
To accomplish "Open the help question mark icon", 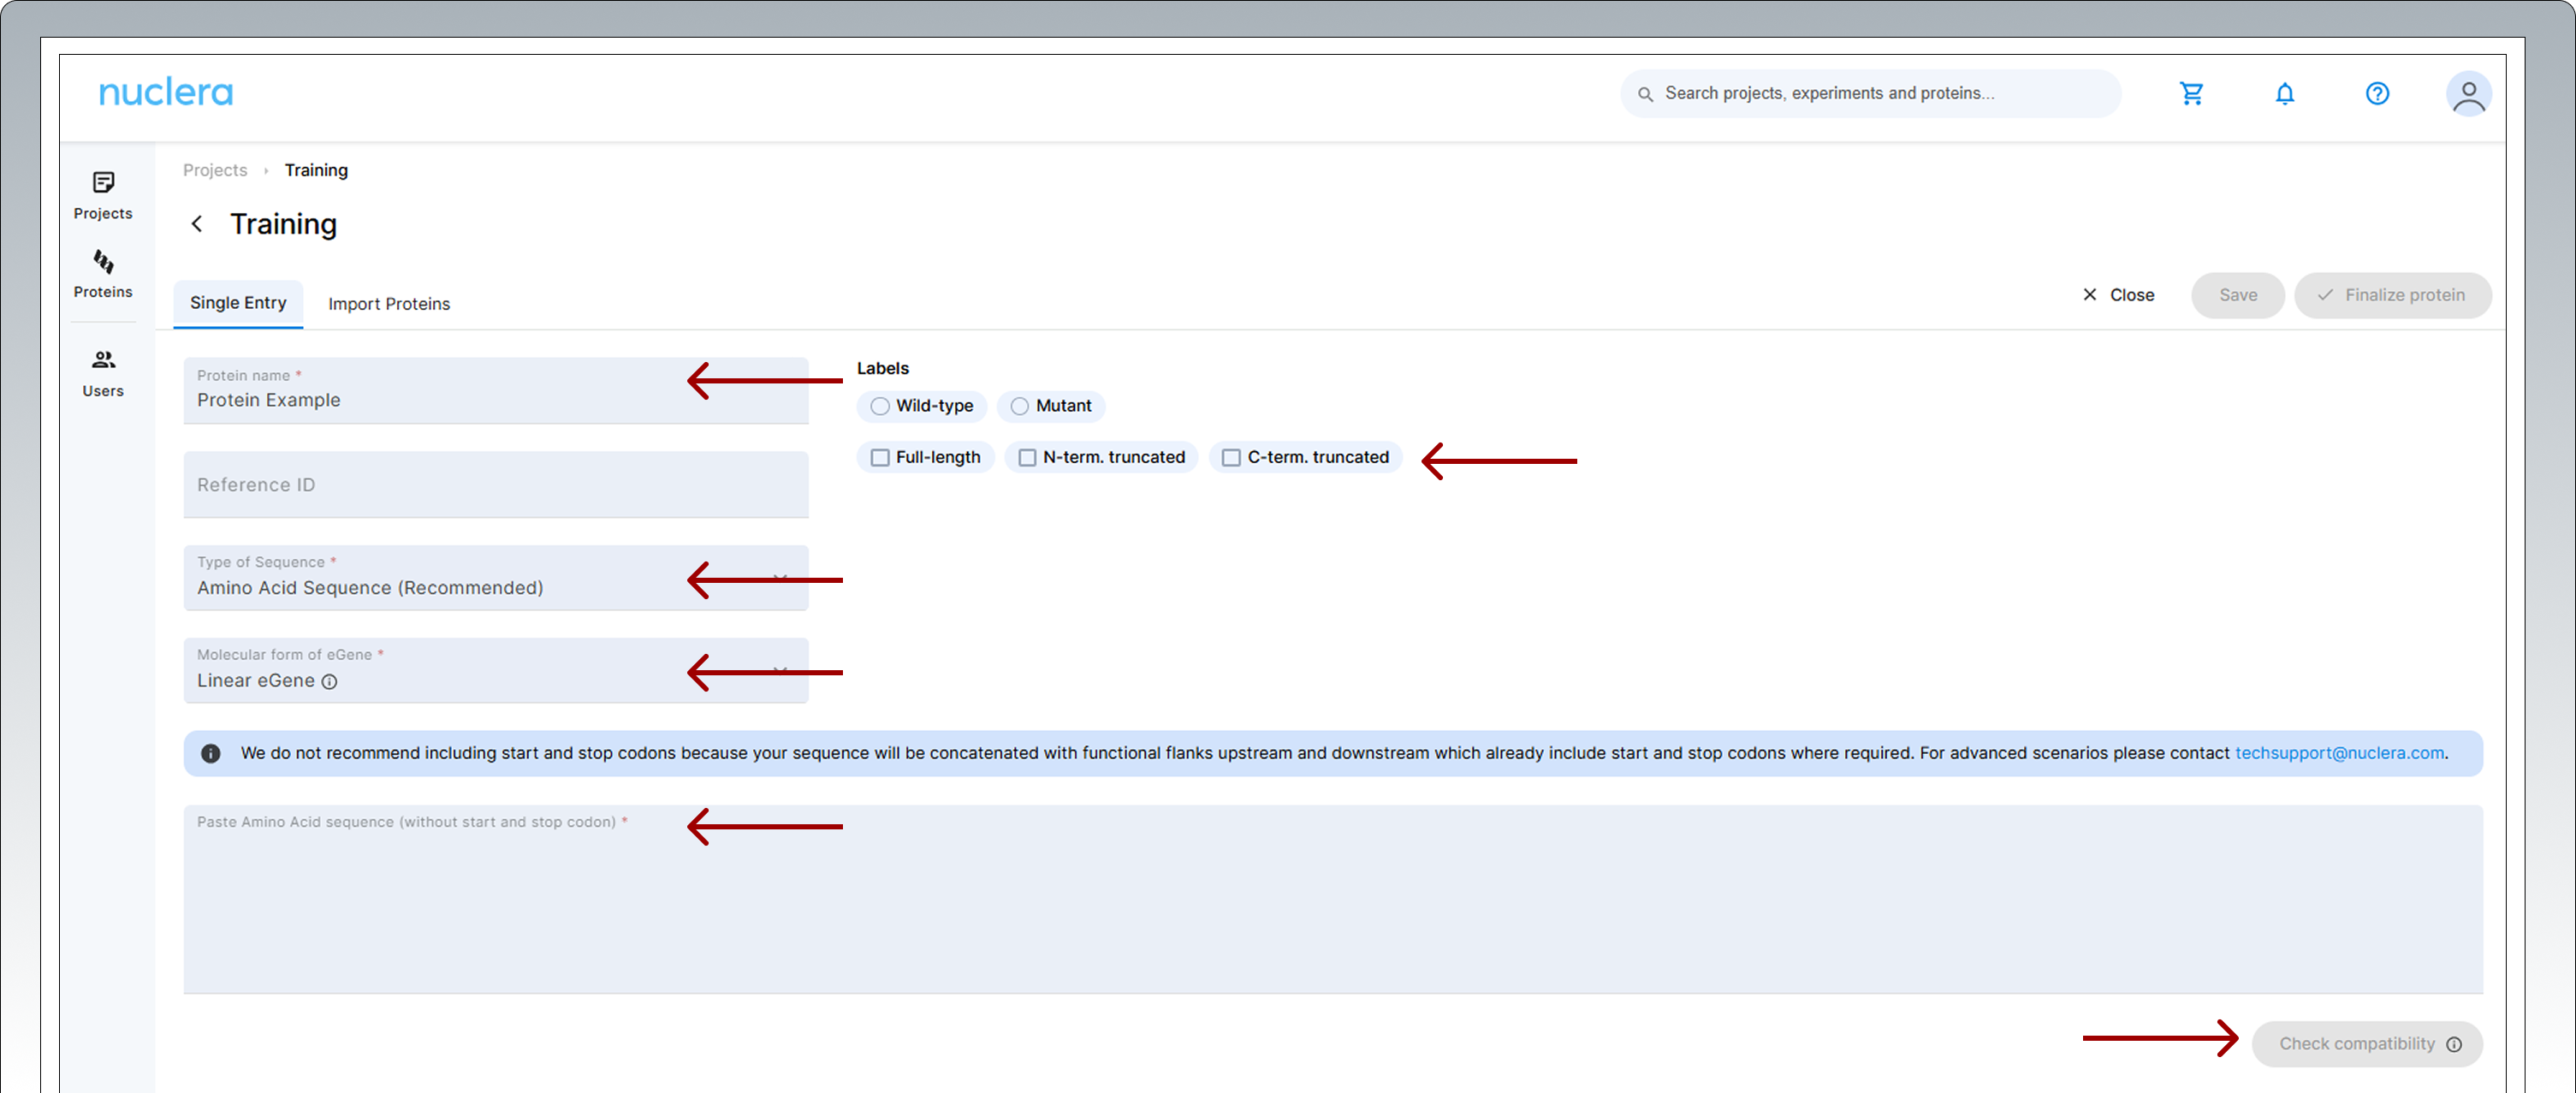I will click(x=2377, y=93).
